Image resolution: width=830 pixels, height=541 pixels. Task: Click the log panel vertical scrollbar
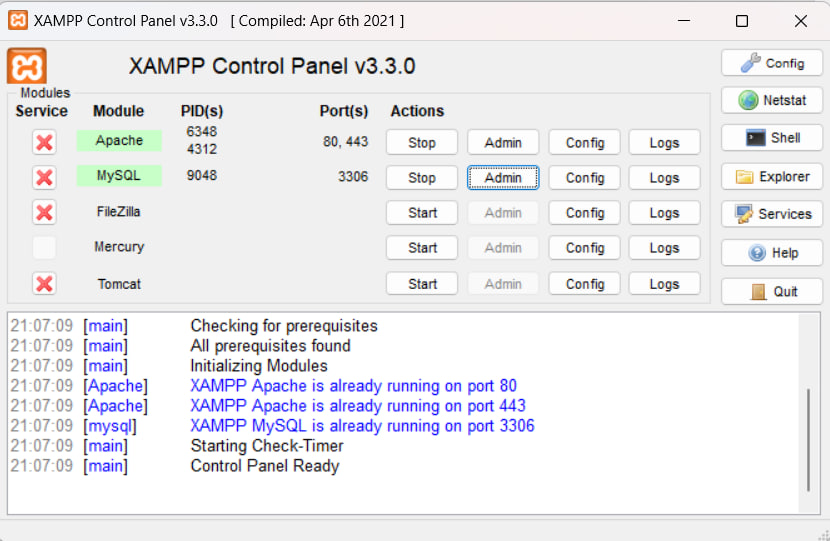tap(808, 440)
